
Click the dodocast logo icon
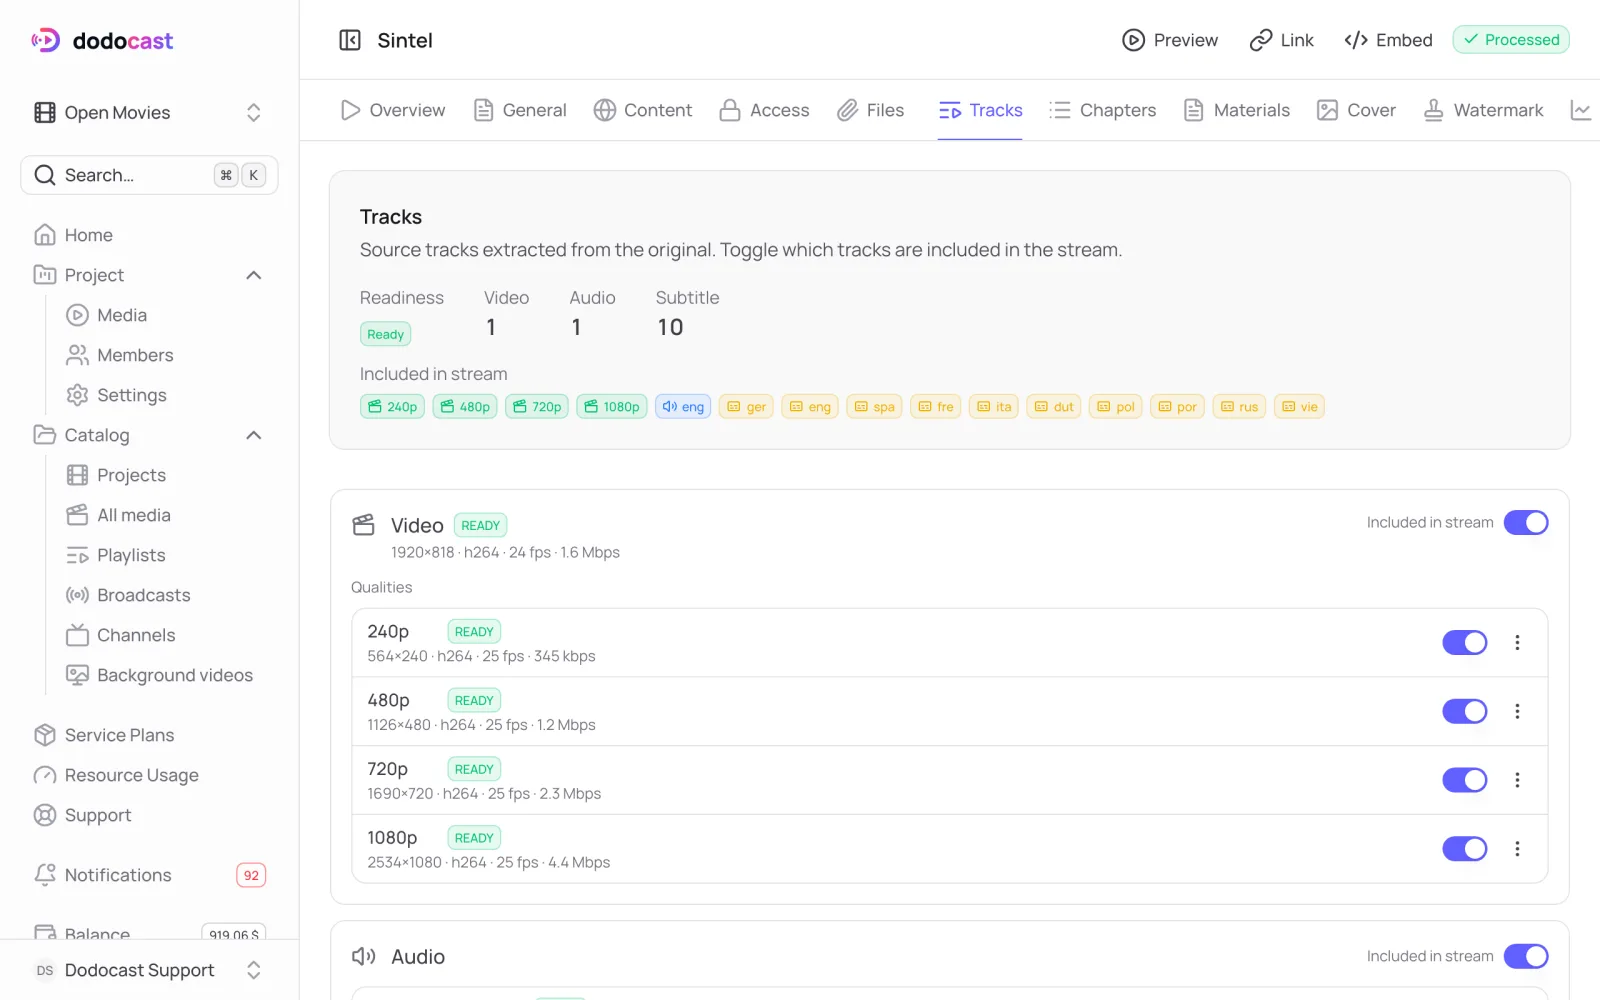click(46, 40)
